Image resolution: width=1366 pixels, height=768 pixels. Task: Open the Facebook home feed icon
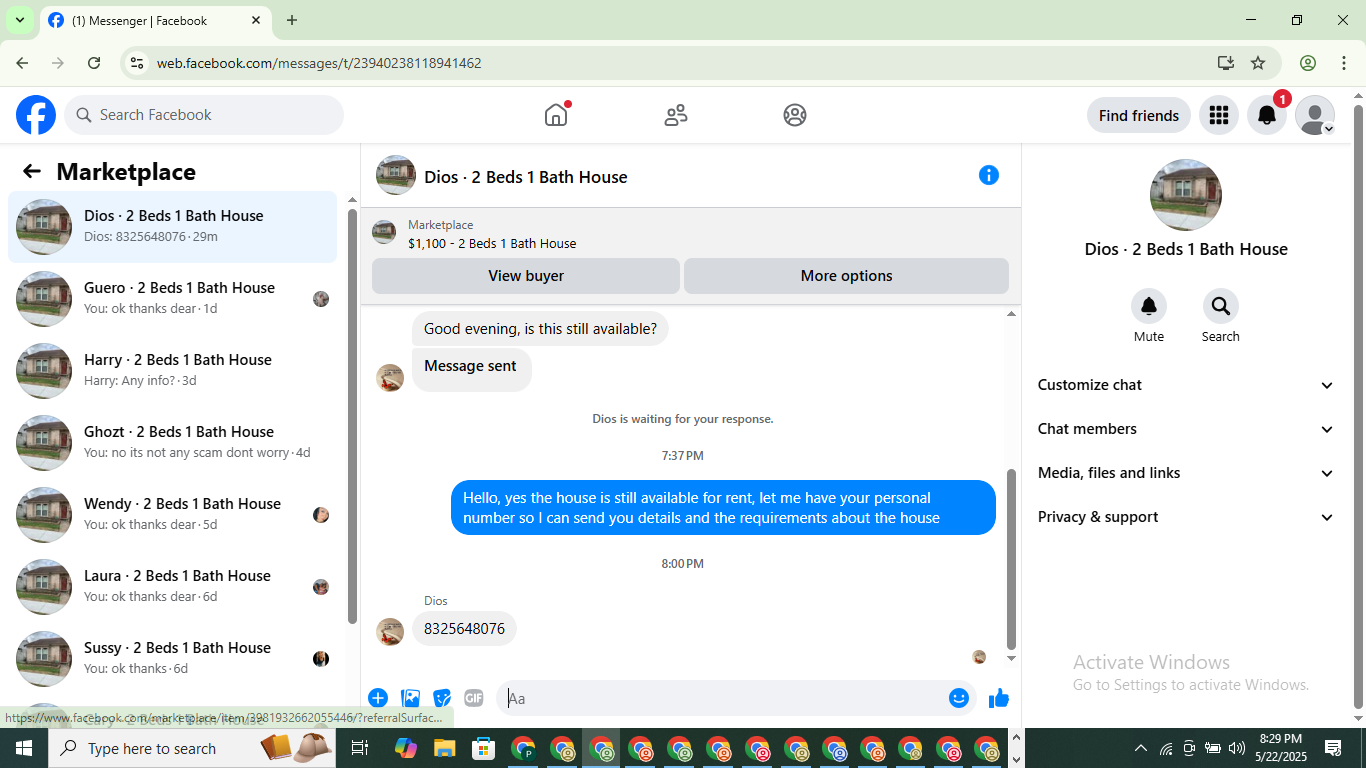[x=556, y=115]
